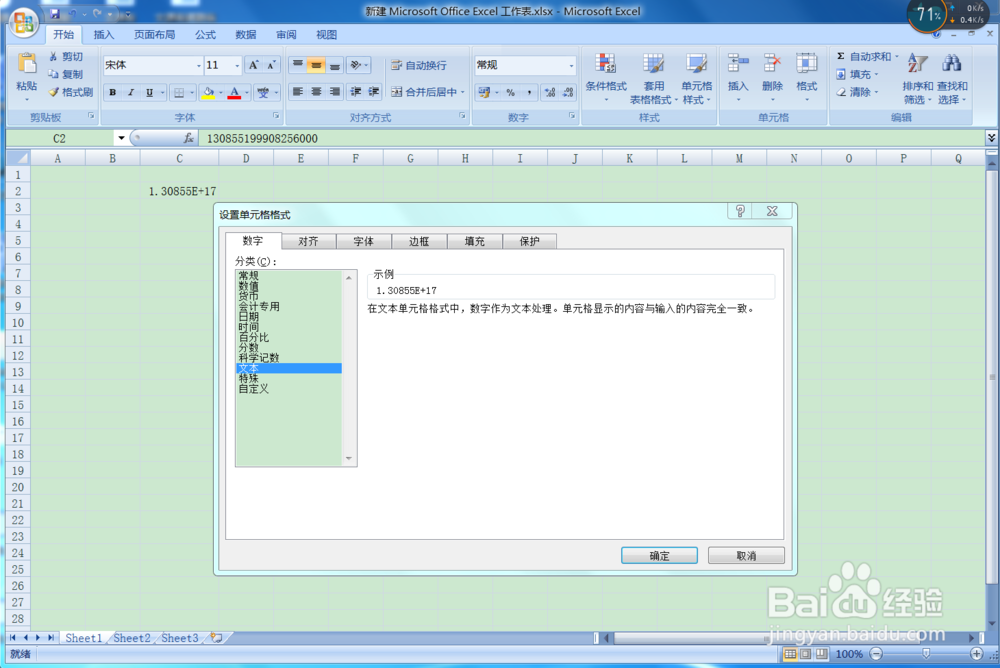Confirm with the 确定 button
Viewport: 1000px width, 668px height.
click(659, 556)
